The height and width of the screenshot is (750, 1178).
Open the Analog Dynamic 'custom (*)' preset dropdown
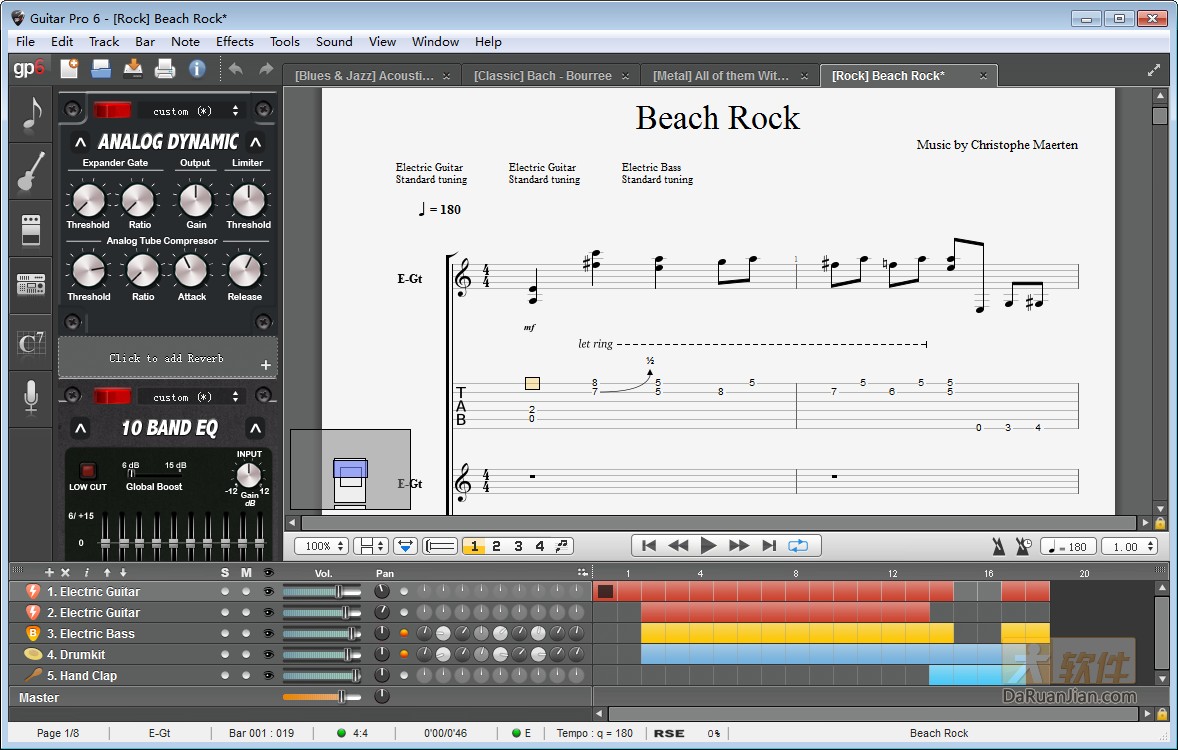tap(192, 110)
